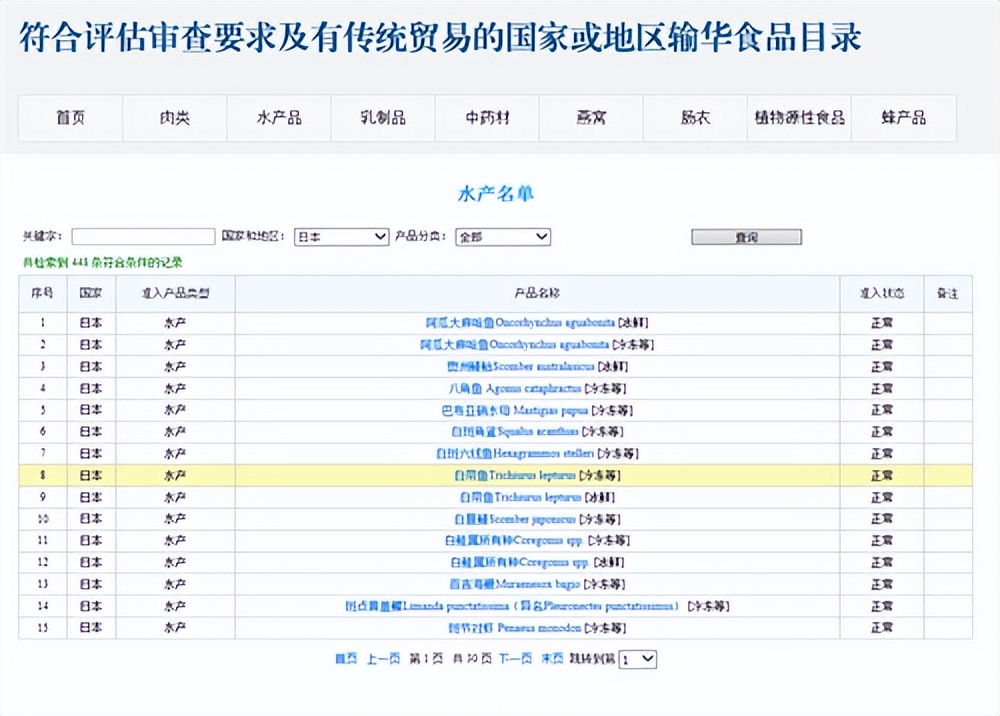1000x716 pixels.
Task: Click the search result count text 443
Action: coord(103,262)
